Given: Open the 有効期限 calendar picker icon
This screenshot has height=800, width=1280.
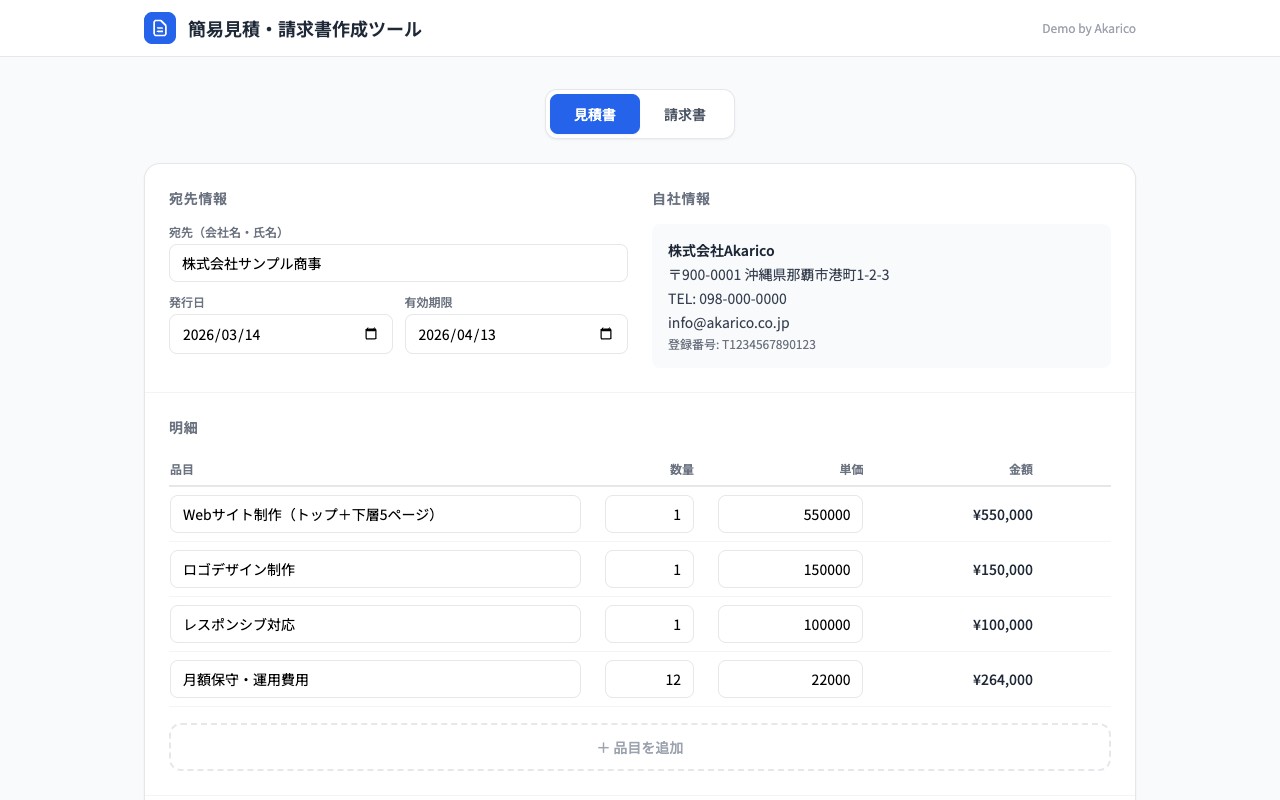Looking at the screenshot, I should coord(607,334).
